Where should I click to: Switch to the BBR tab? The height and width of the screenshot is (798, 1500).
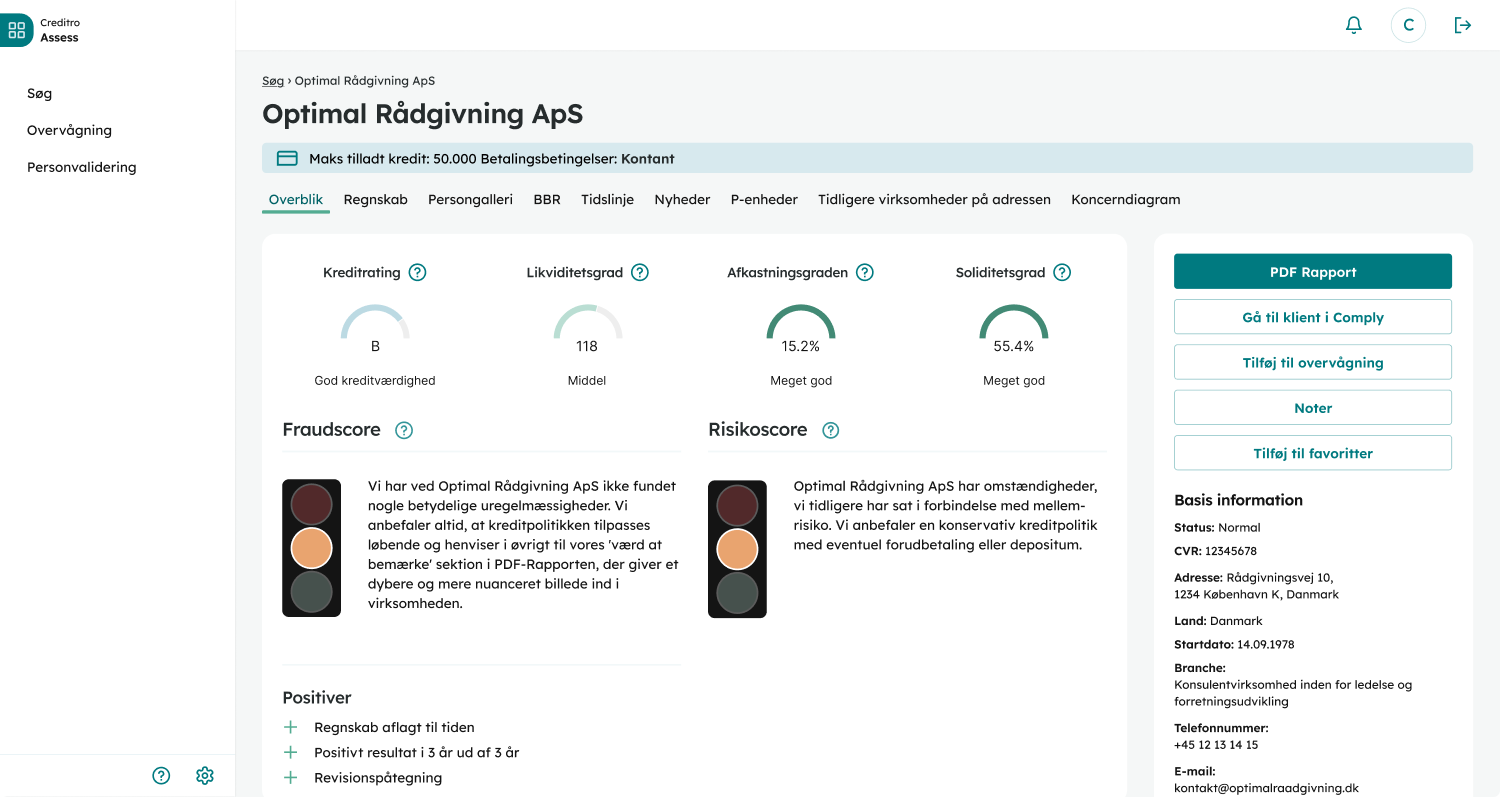point(547,199)
